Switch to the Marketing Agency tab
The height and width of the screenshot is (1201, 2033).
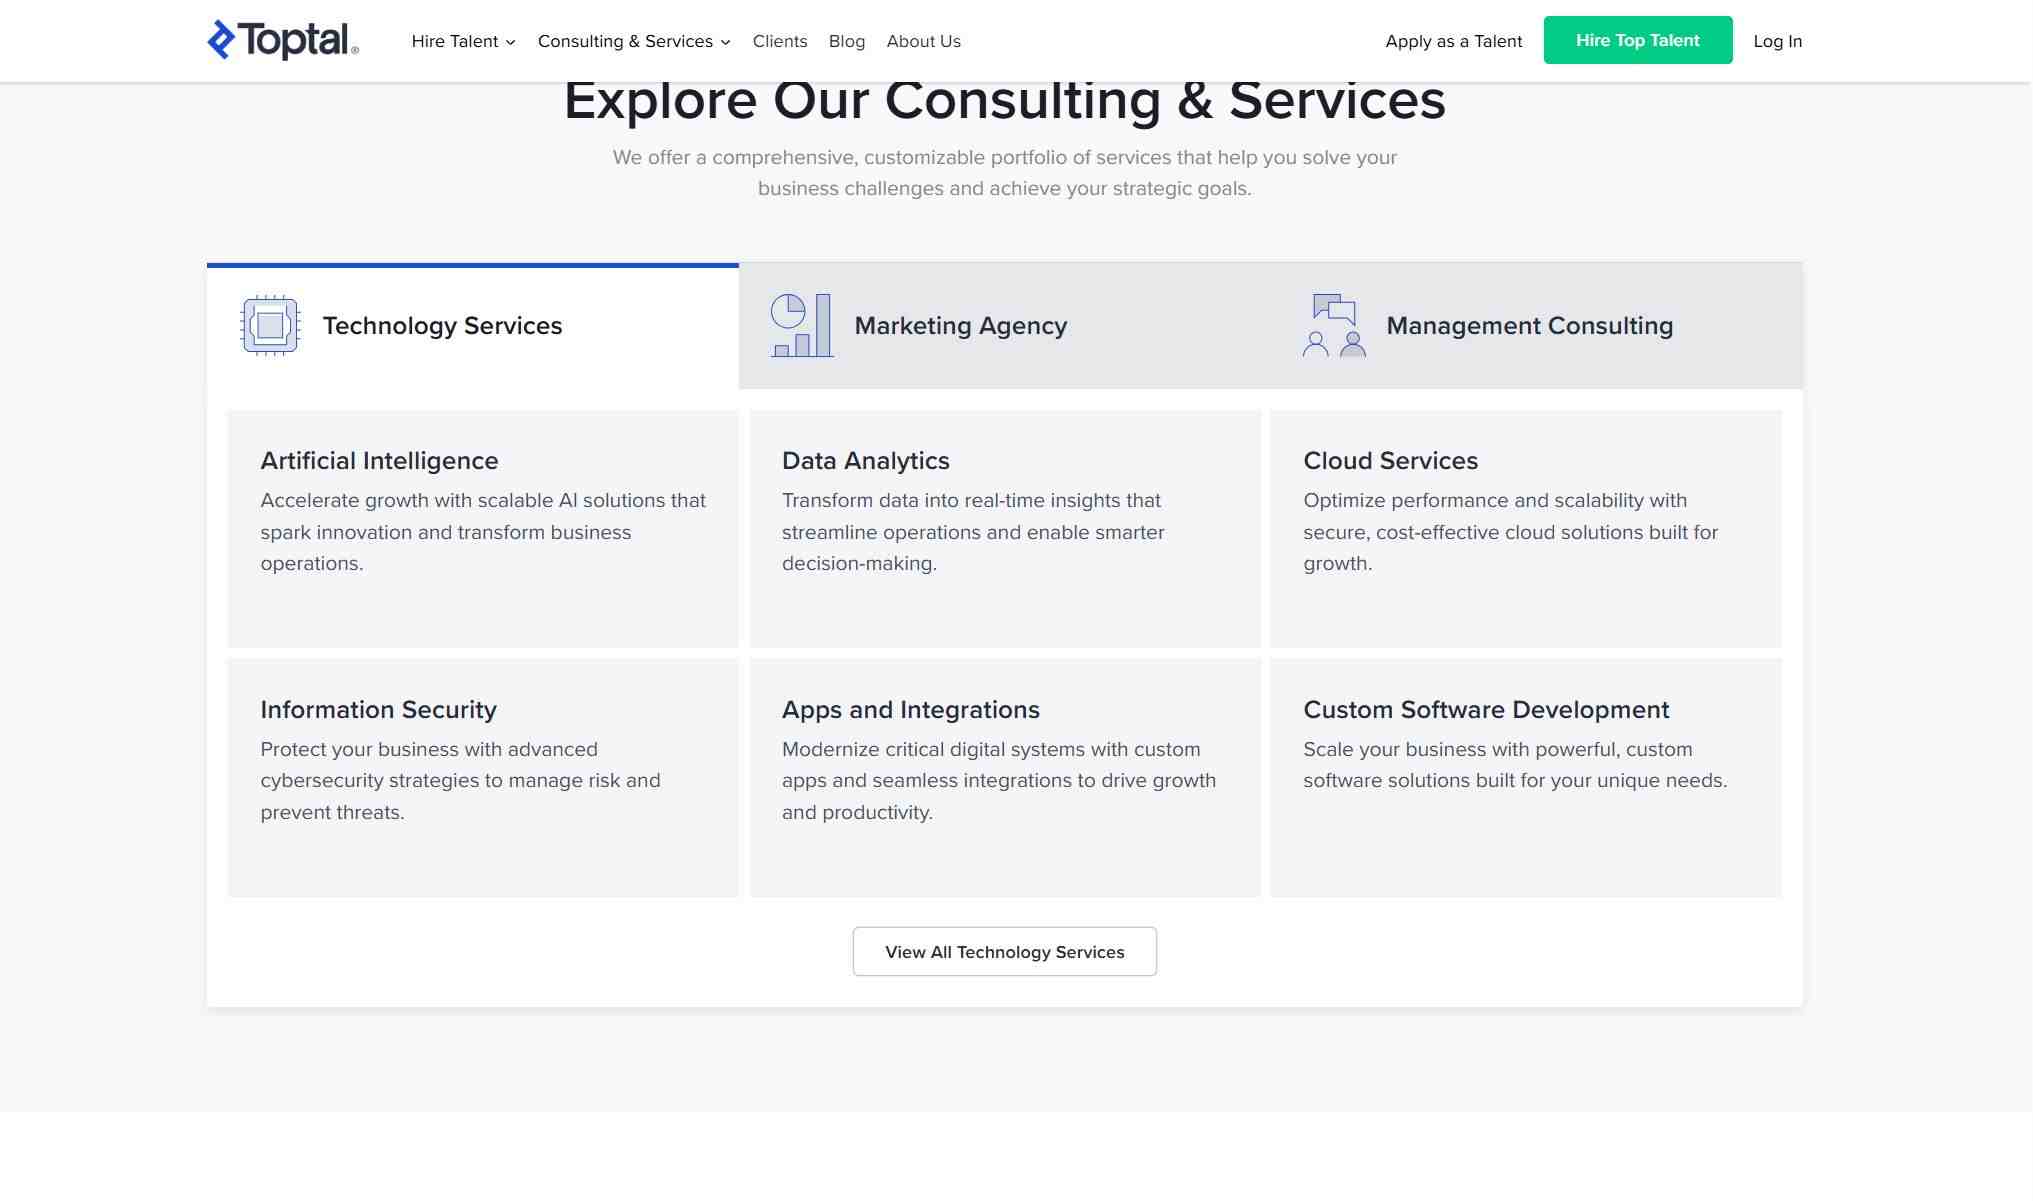(x=960, y=326)
